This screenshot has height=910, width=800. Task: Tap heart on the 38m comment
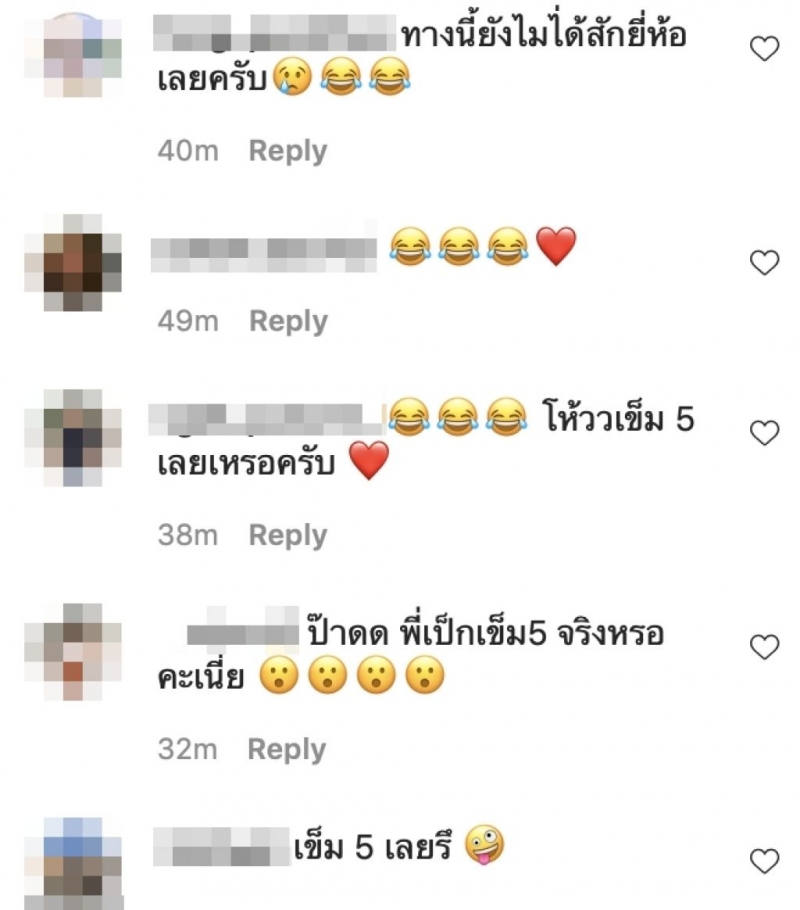tap(765, 433)
